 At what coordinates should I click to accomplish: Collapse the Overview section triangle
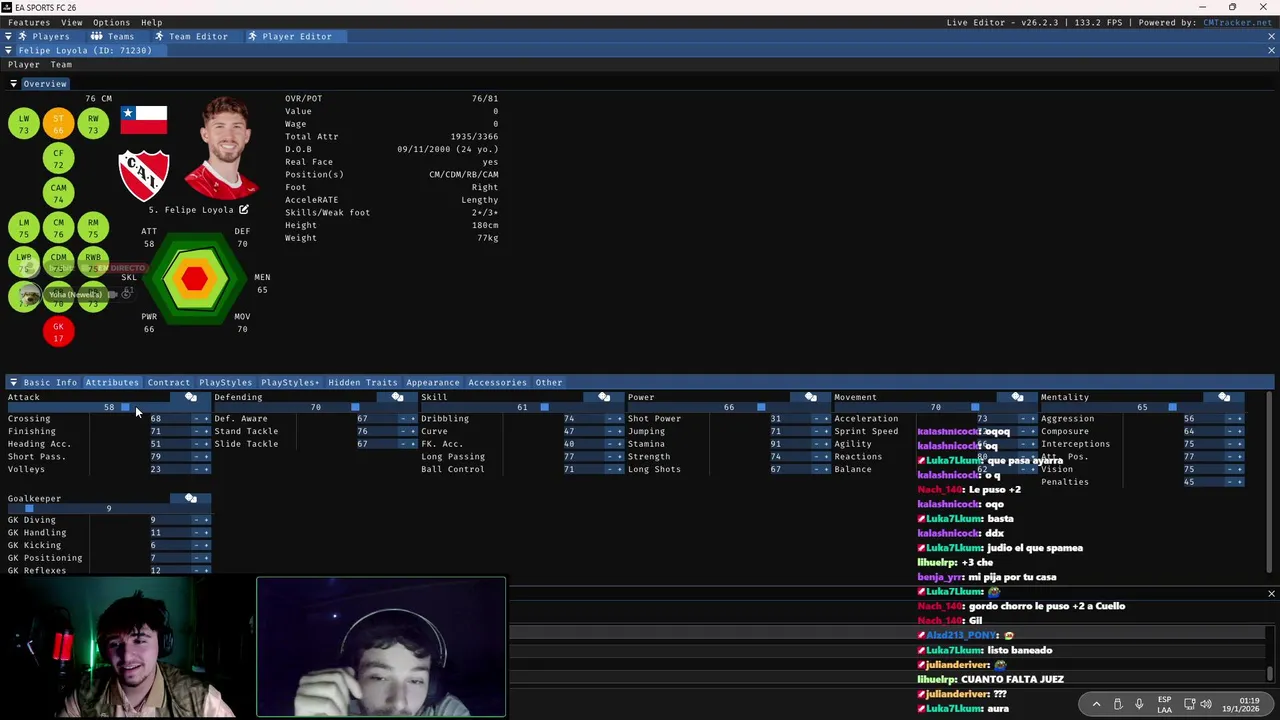[x=13, y=84]
